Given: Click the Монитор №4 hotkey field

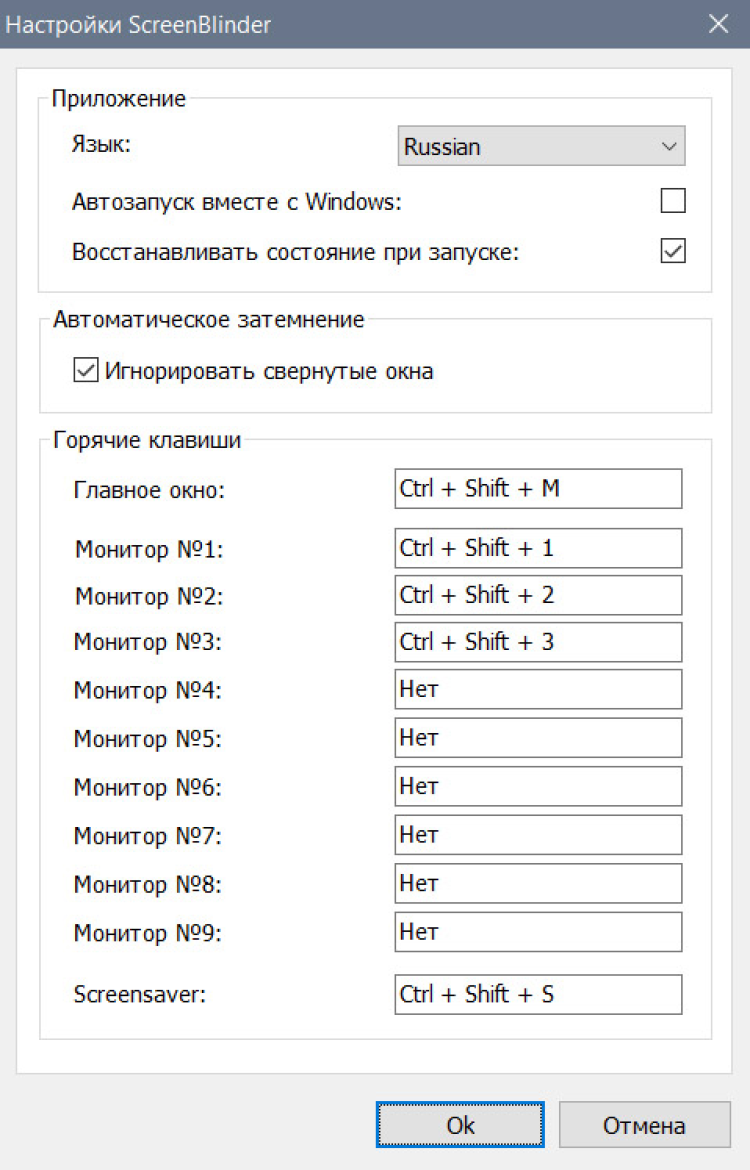Looking at the screenshot, I should pos(538,689).
